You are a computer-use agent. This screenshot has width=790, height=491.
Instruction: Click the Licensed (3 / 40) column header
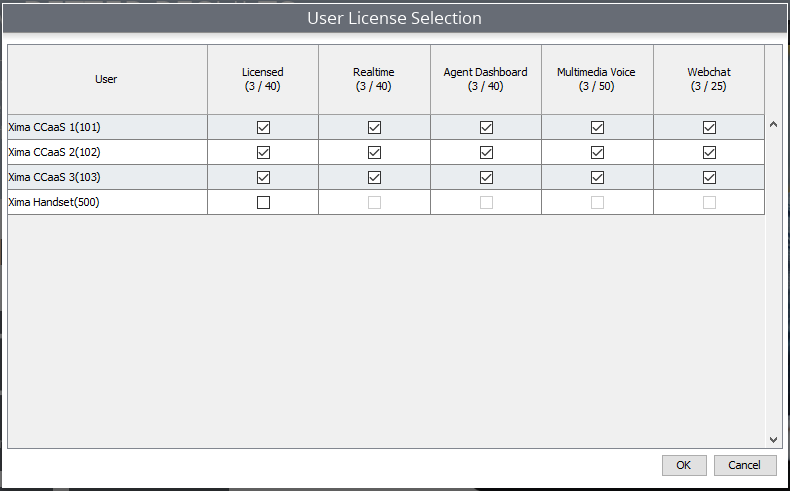[263, 79]
